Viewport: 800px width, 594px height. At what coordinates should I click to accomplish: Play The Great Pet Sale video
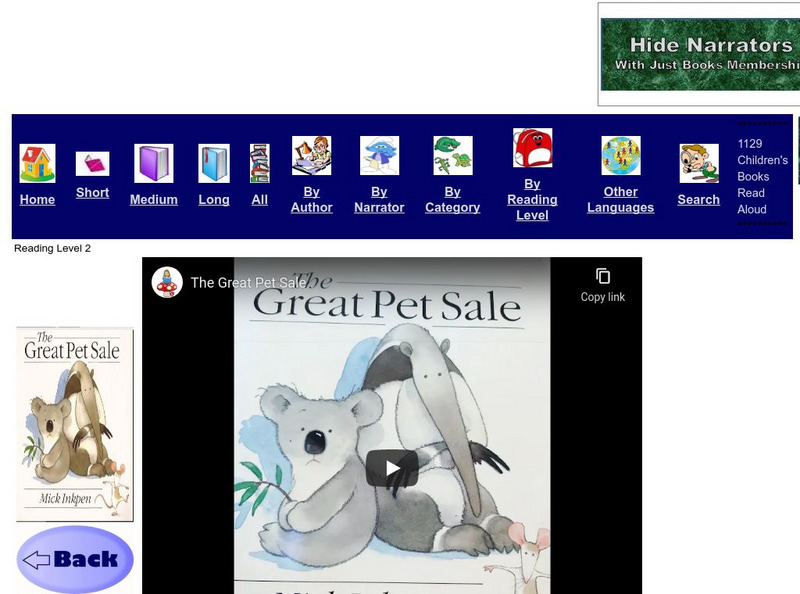392,468
